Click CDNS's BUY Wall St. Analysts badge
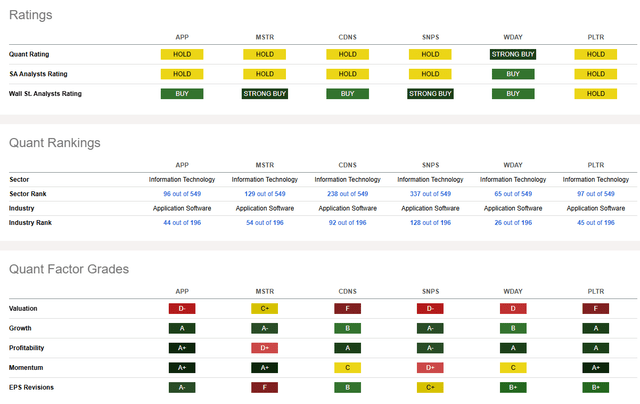The height and width of the screenshot is (404, 640). click(348, 94)
